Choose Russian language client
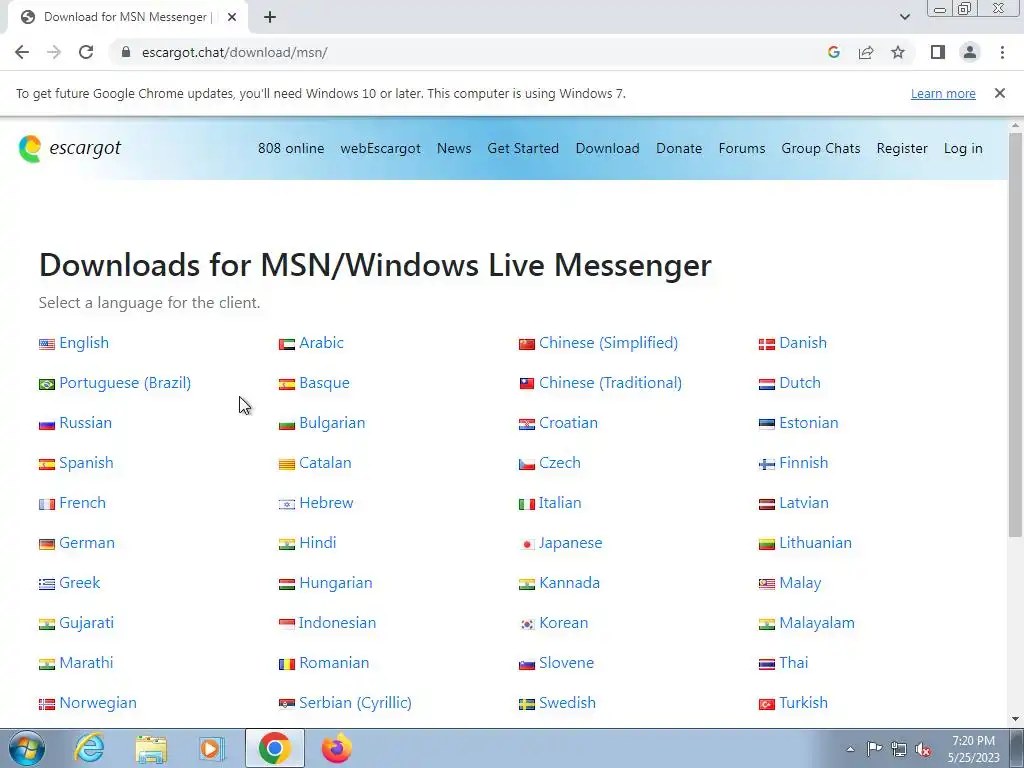The width and height of the screenshot is (1024, 768). tap(86, 423)
